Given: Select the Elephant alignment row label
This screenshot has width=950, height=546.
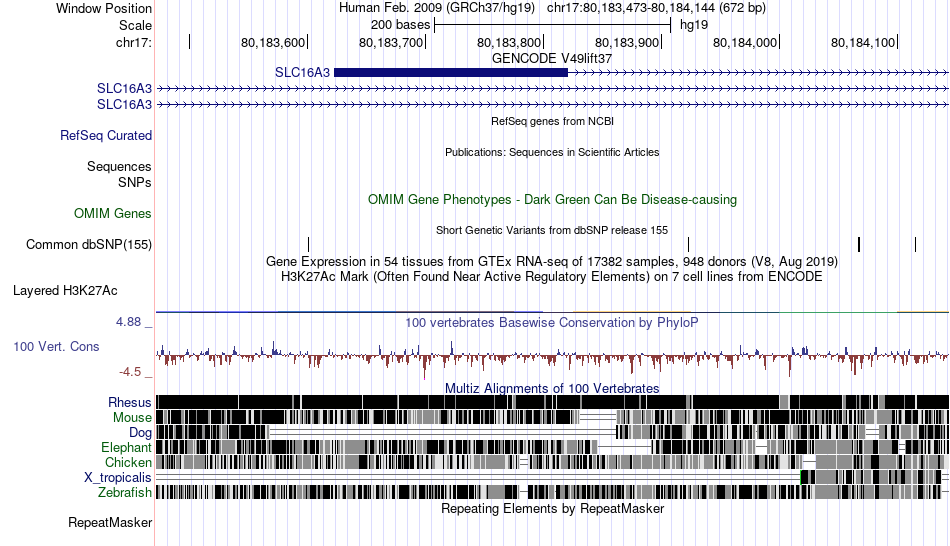Looking at the screenshot, I should point(126,447).
